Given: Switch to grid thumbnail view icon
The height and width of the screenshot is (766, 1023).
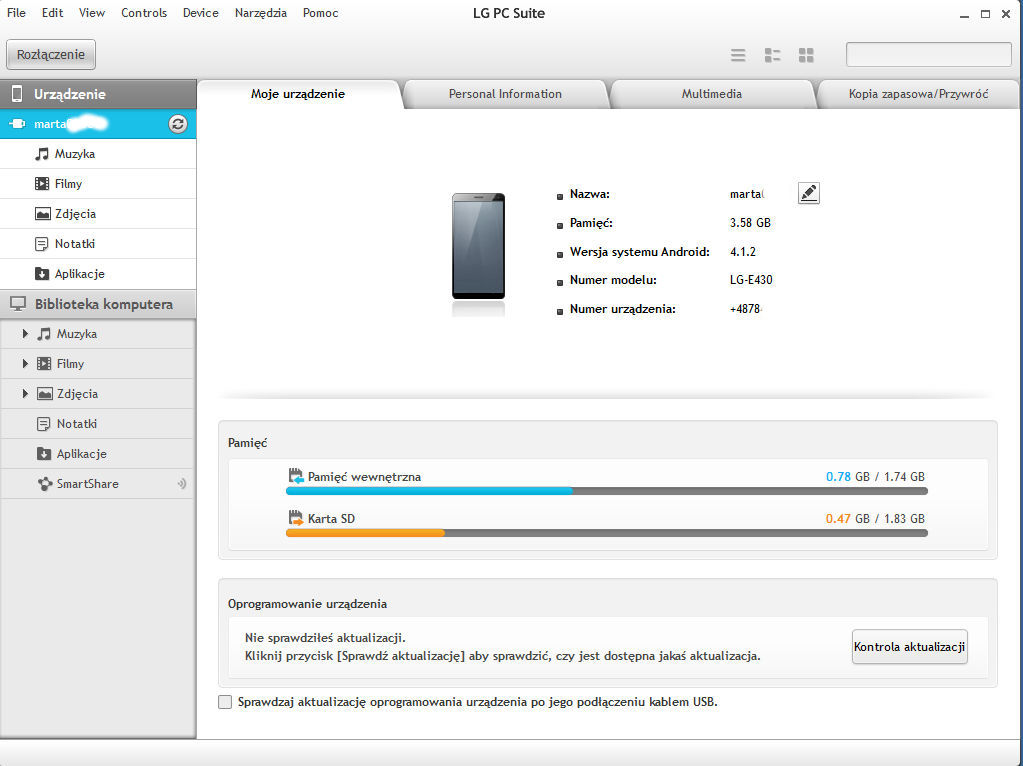Looking at the screenshot, I should pos(806,55).
